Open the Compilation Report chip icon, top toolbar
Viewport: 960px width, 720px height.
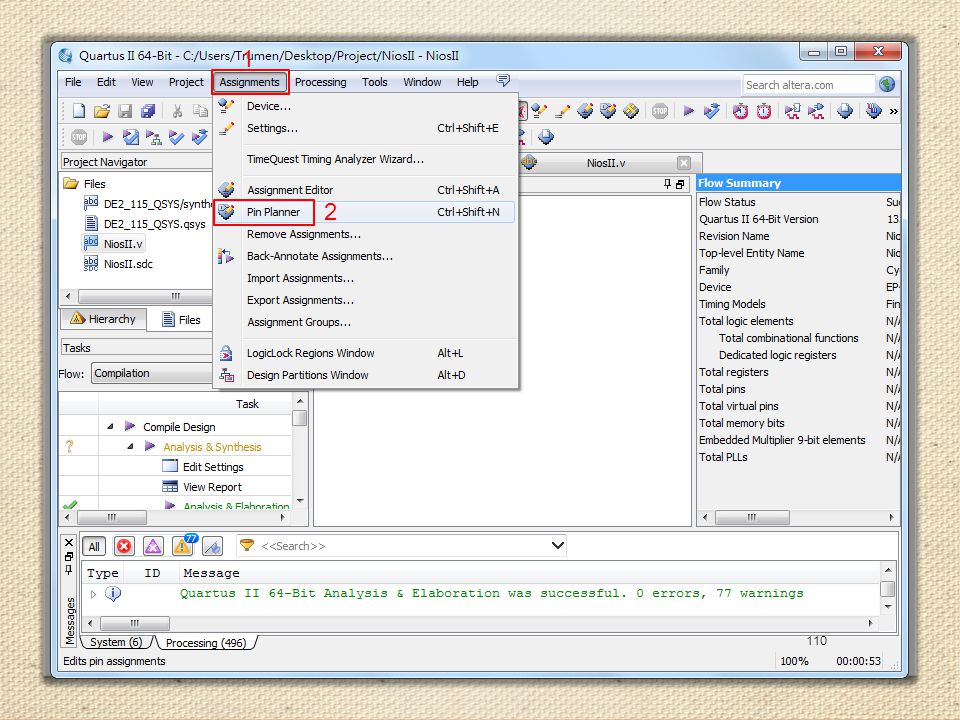(x=845, y=111)
